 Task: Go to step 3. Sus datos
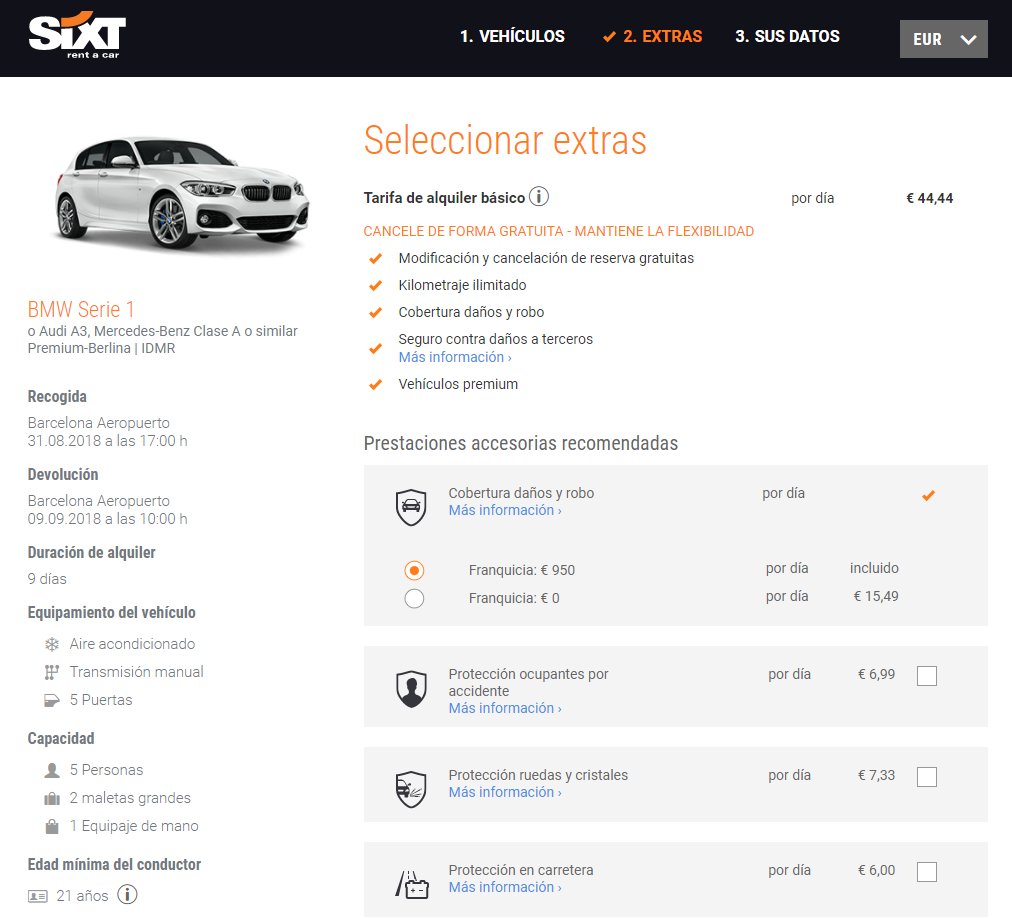click(787, 36)
